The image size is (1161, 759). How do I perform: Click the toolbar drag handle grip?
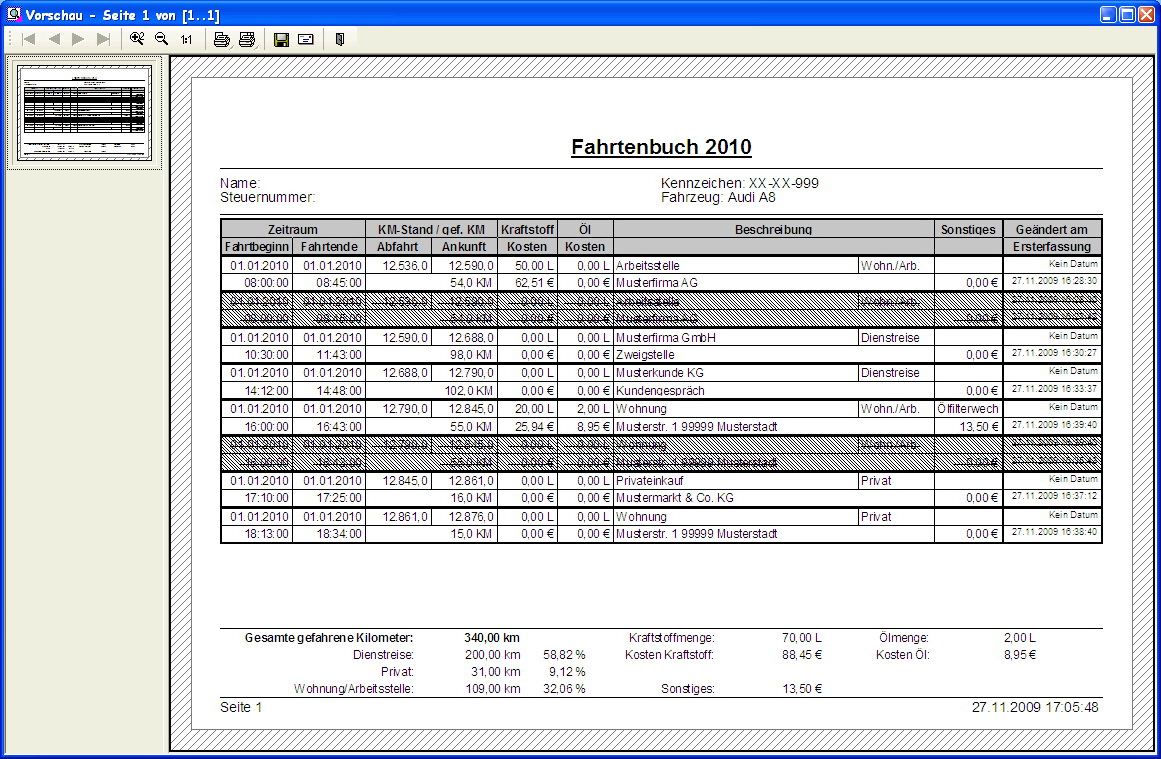[9, 39]
